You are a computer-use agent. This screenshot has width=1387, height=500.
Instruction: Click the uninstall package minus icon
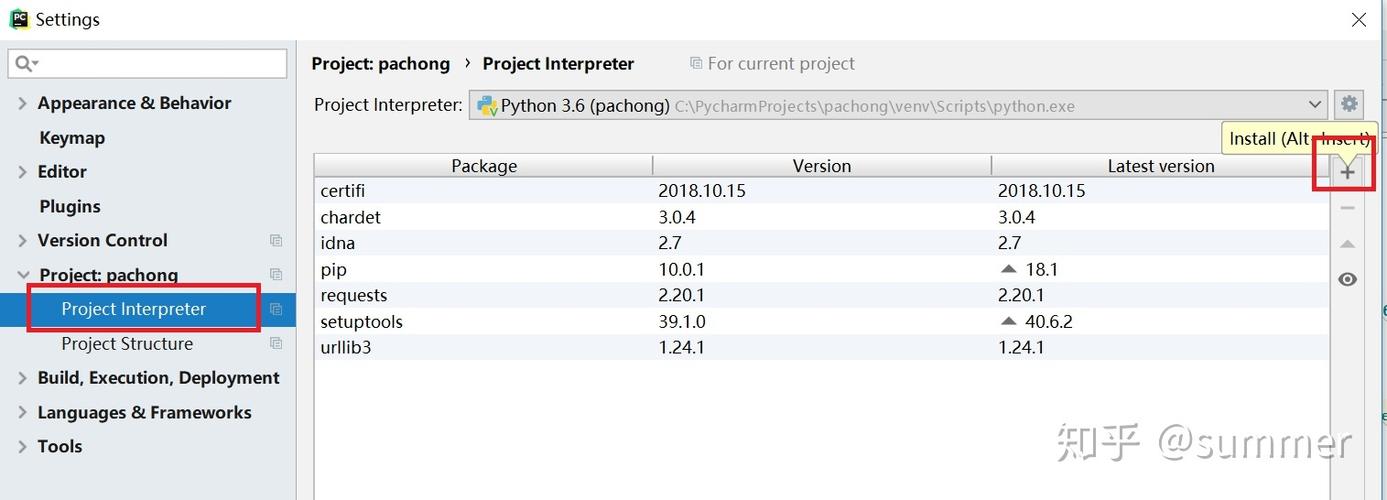(x=1347, y=208)
